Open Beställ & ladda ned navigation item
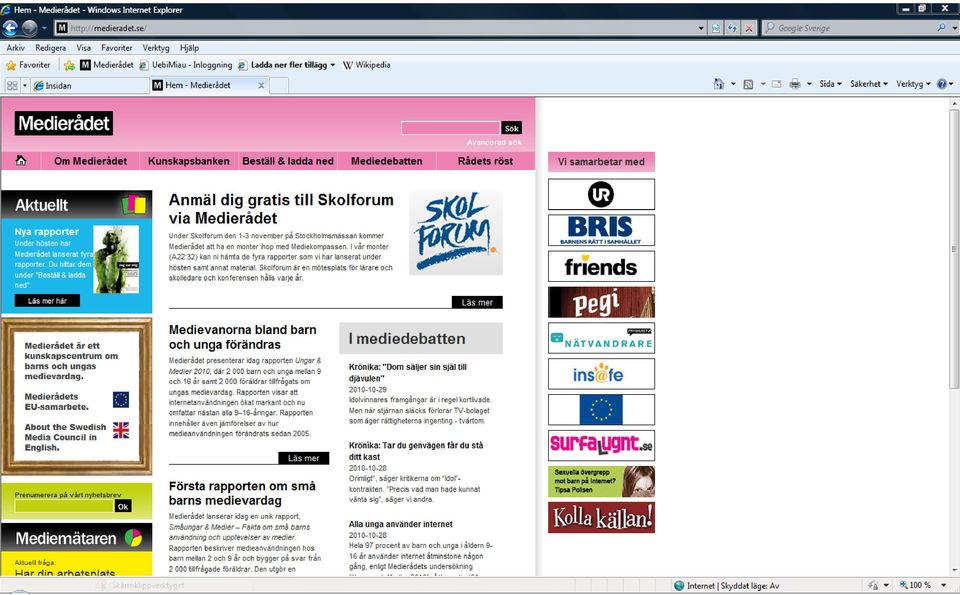Image resolution: width=960 pixels, height=595 pixels. coord(288,161)
